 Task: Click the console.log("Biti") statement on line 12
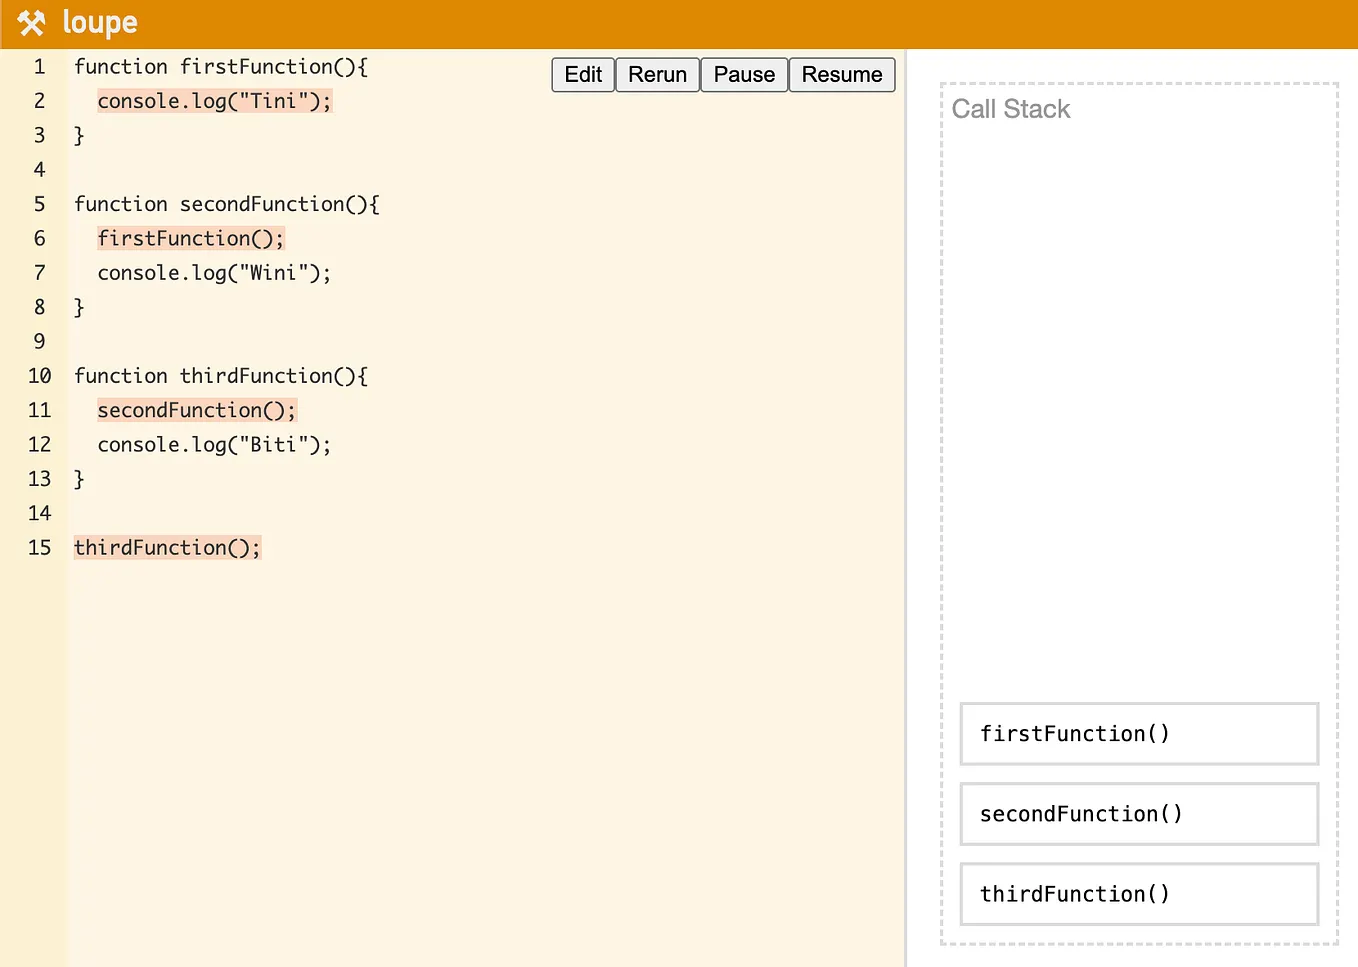213,444
